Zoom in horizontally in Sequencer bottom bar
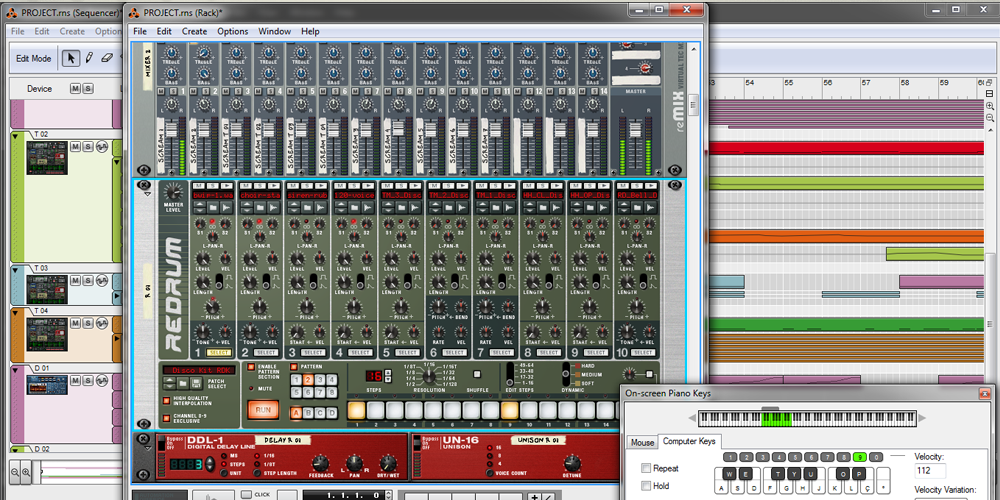 tap(26, 473)
